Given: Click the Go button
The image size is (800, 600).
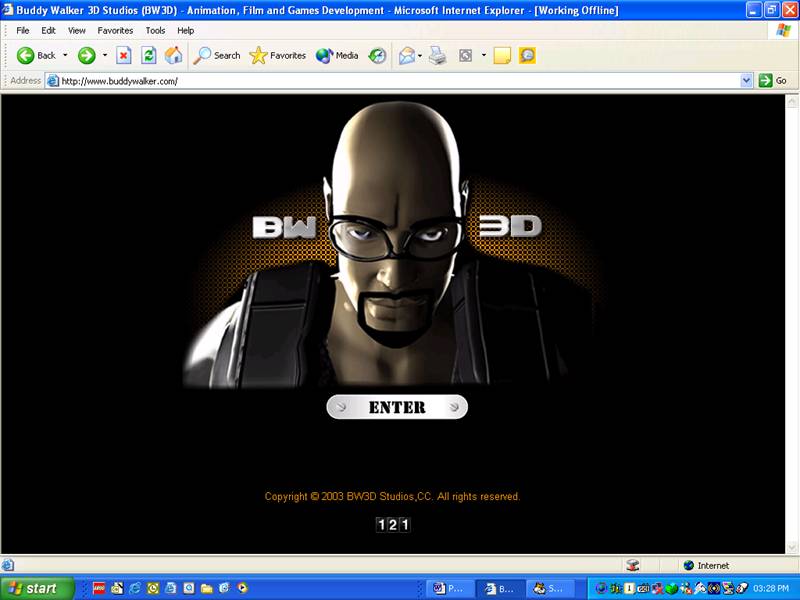Looking at the screenshot, I should (773, 81).
